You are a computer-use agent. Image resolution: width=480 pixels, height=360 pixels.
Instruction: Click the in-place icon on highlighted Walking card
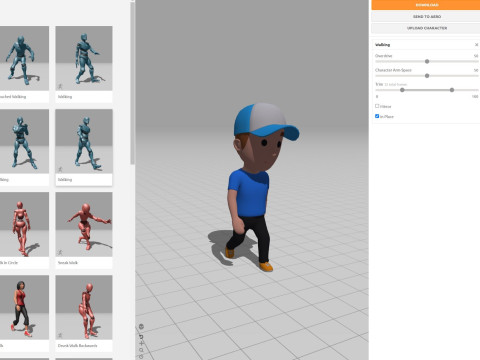tap(60, 169)
